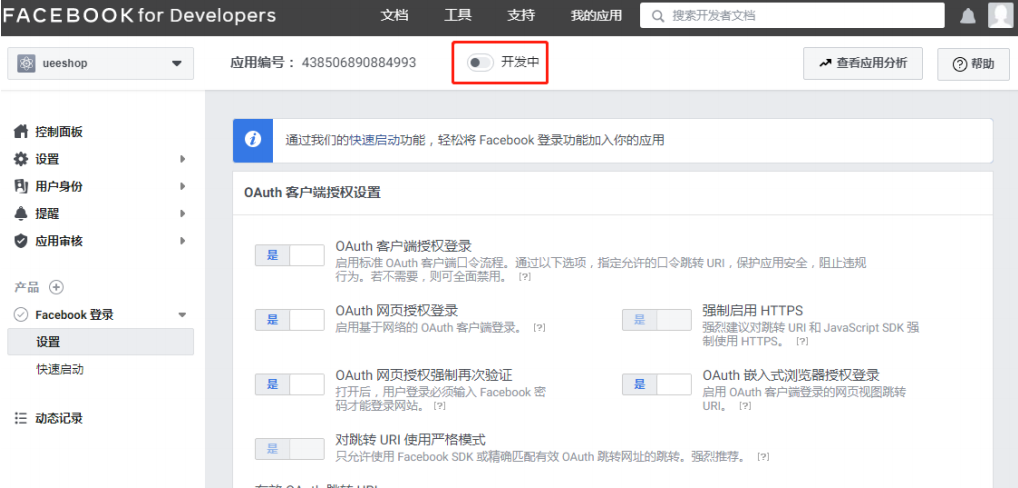Click the 提醒 bell icon in the sidebar

coord(21,214)
